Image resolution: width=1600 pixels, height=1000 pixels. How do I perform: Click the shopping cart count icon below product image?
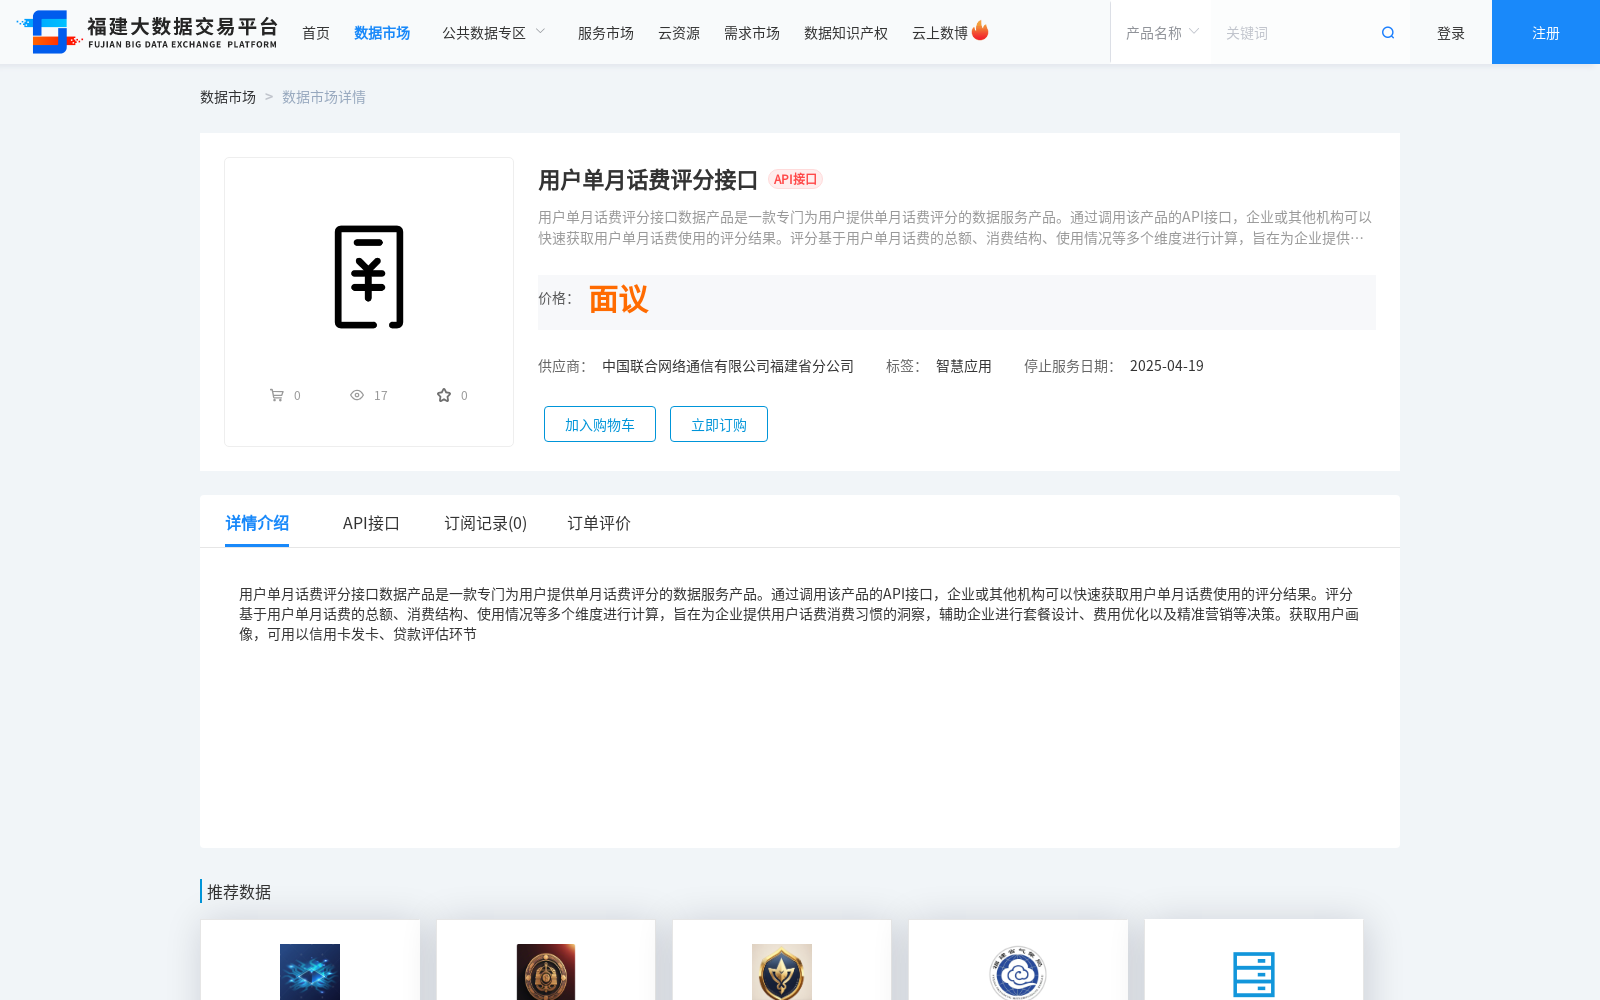pyautogui.click(x=277, y=395)
